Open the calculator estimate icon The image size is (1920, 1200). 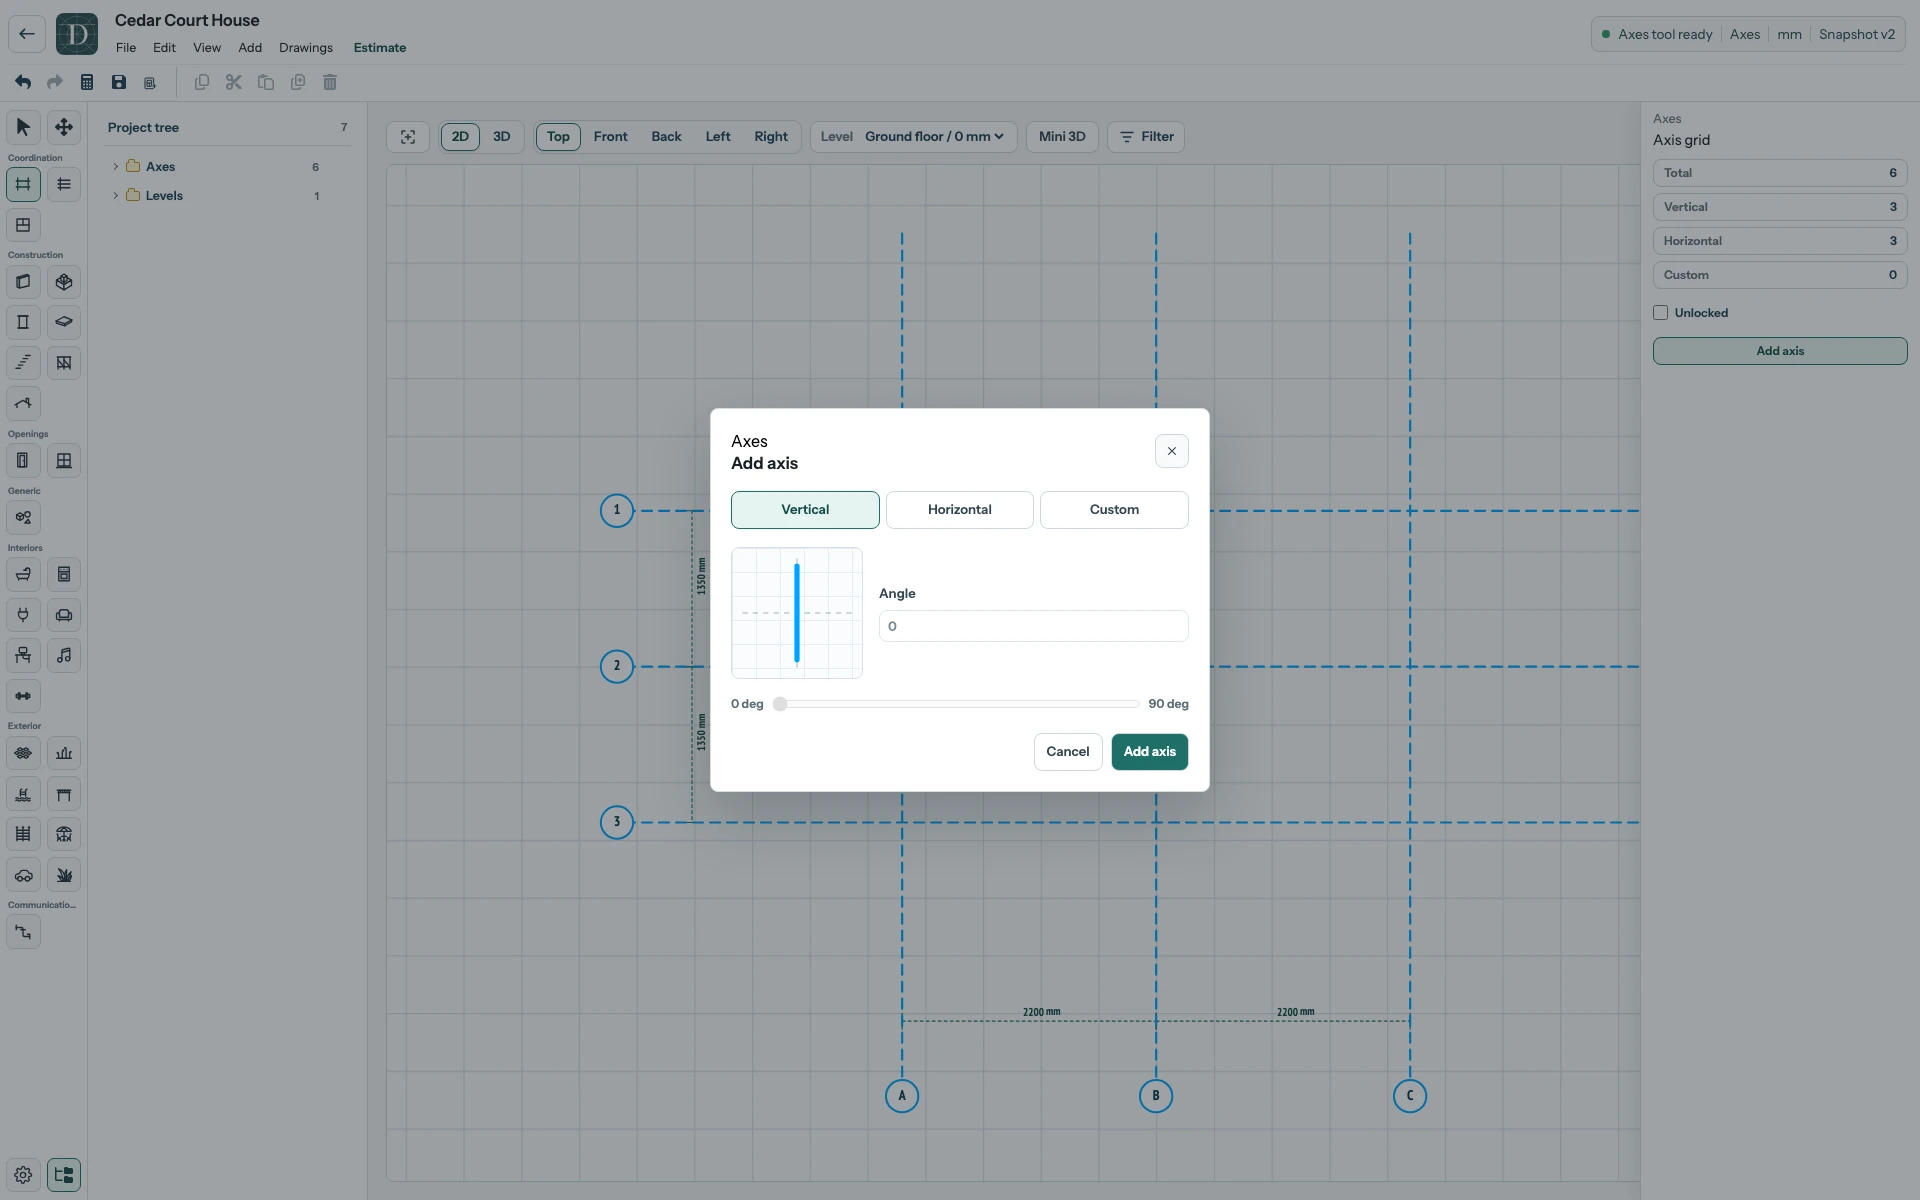point(87,82)
